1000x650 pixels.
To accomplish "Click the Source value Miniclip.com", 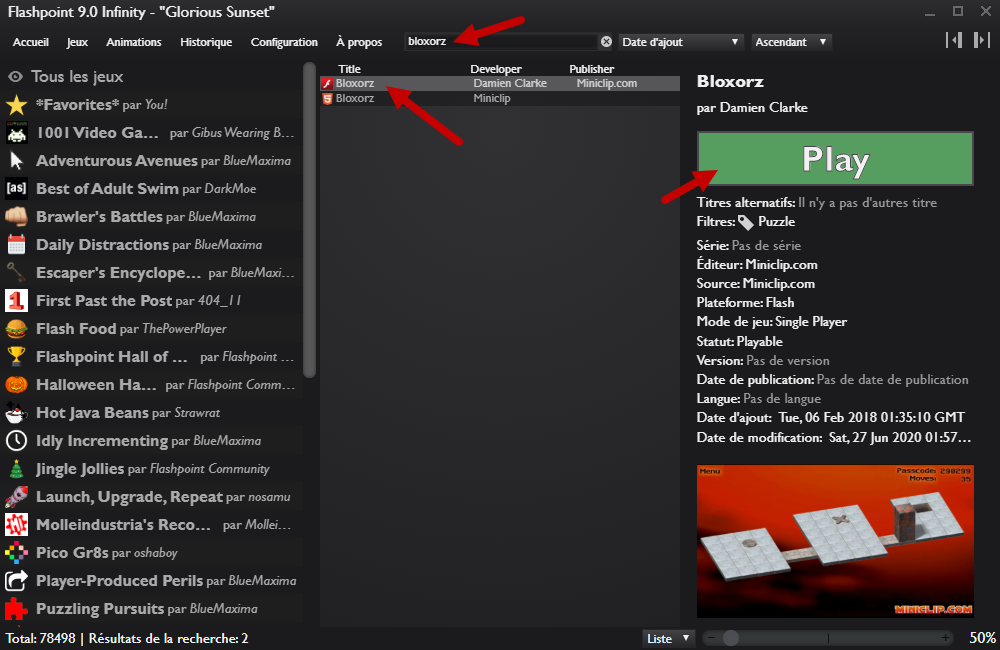I will 779,283.
